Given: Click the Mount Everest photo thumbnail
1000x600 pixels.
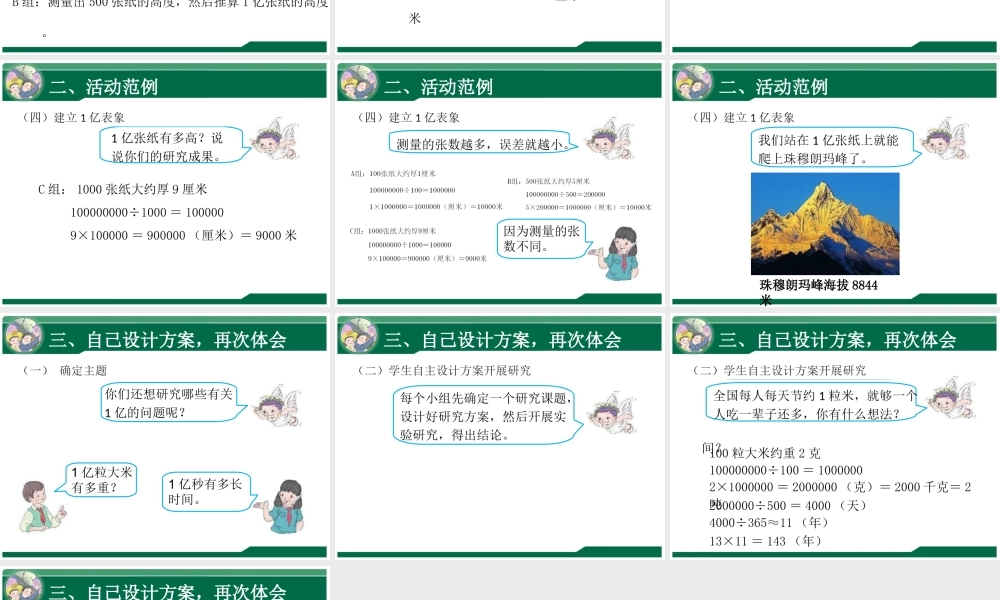Looking at the screenshot, I should coord(828,225).
